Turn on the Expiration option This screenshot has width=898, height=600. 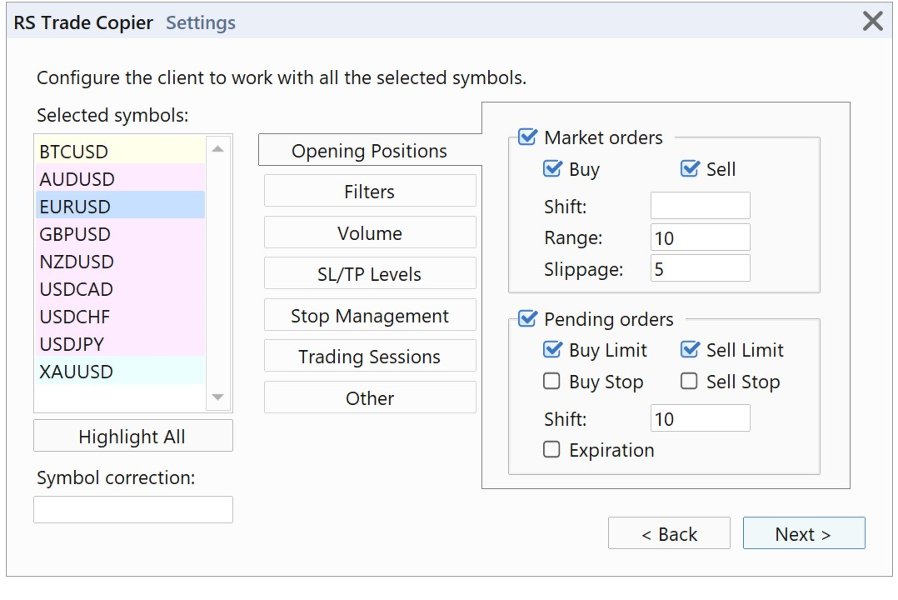pyautogui.click(x=552, y=450)
